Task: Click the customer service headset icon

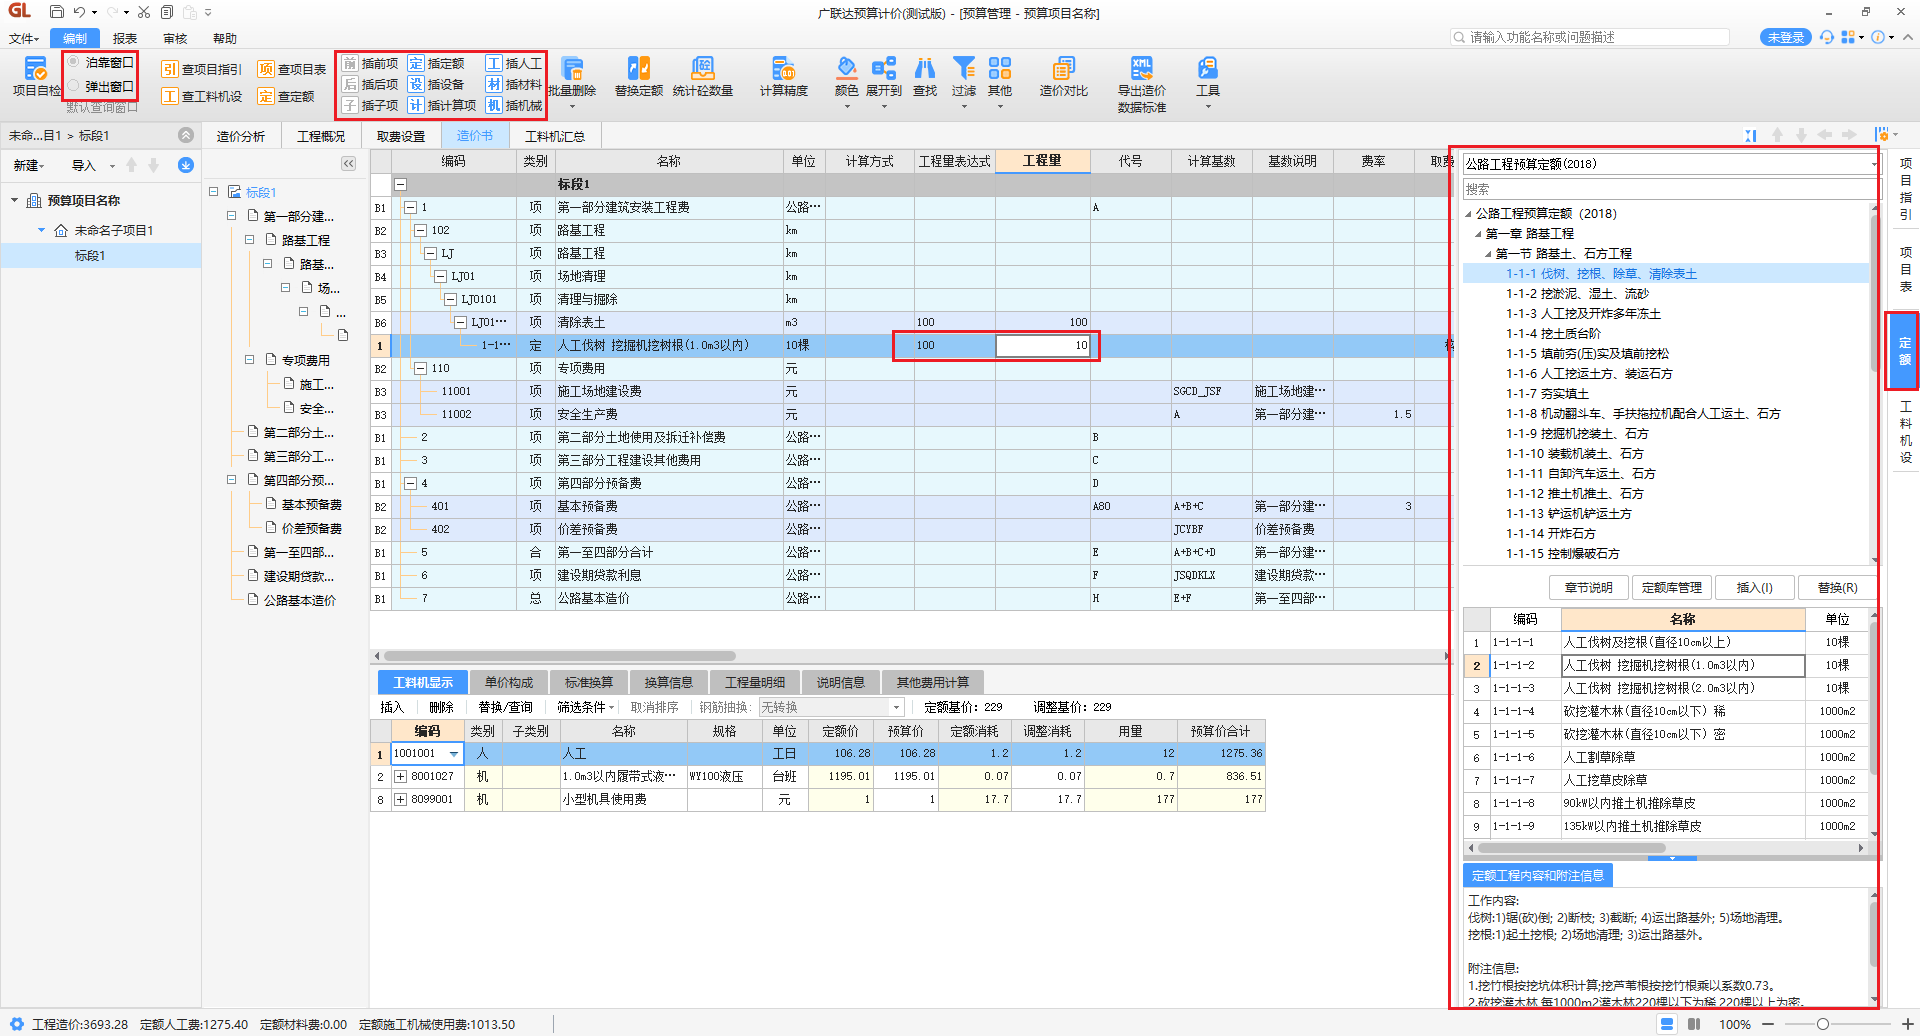Action: pyautogui.click(x=1827, y=37)
